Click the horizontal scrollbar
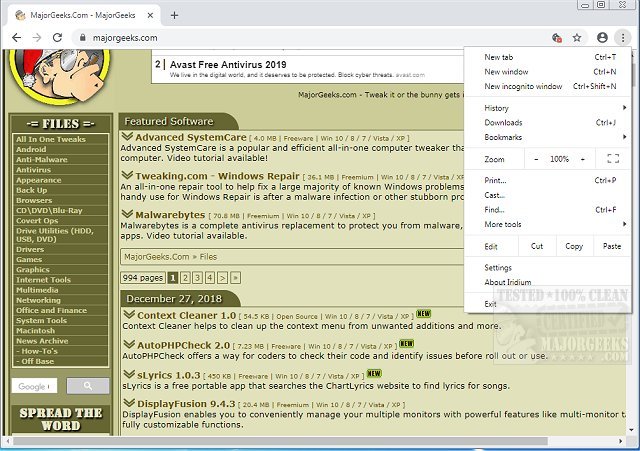This screenshot has height=451, width=640. (280, 441)
